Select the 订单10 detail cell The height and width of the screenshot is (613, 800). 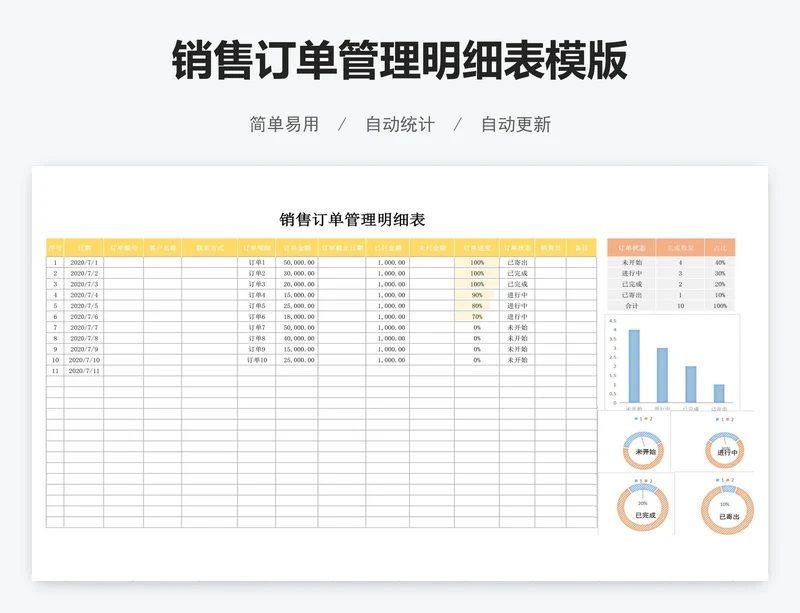[x=257, y=360]
